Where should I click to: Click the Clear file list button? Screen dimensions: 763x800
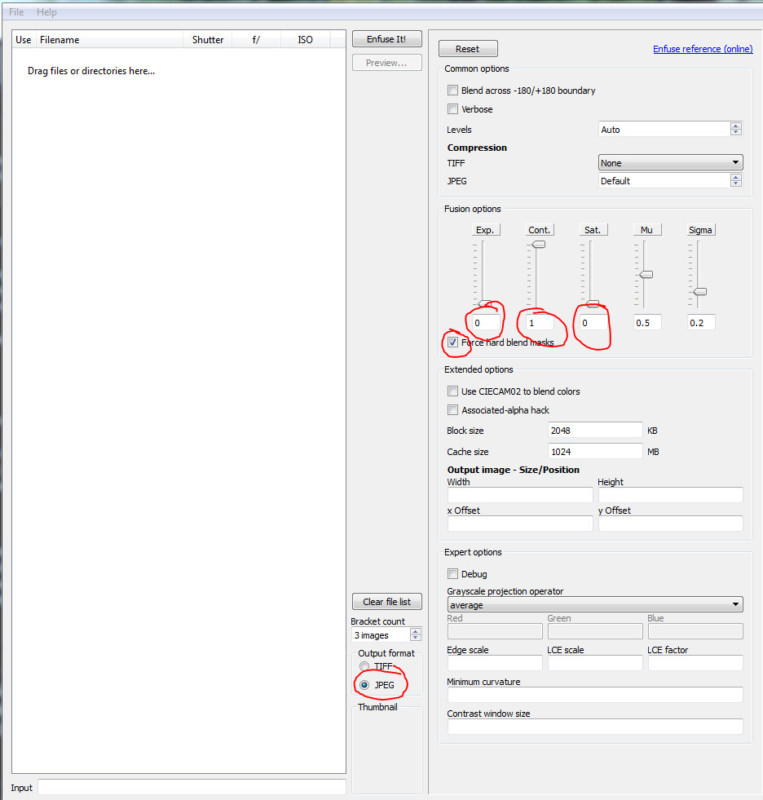pos(386,602)
